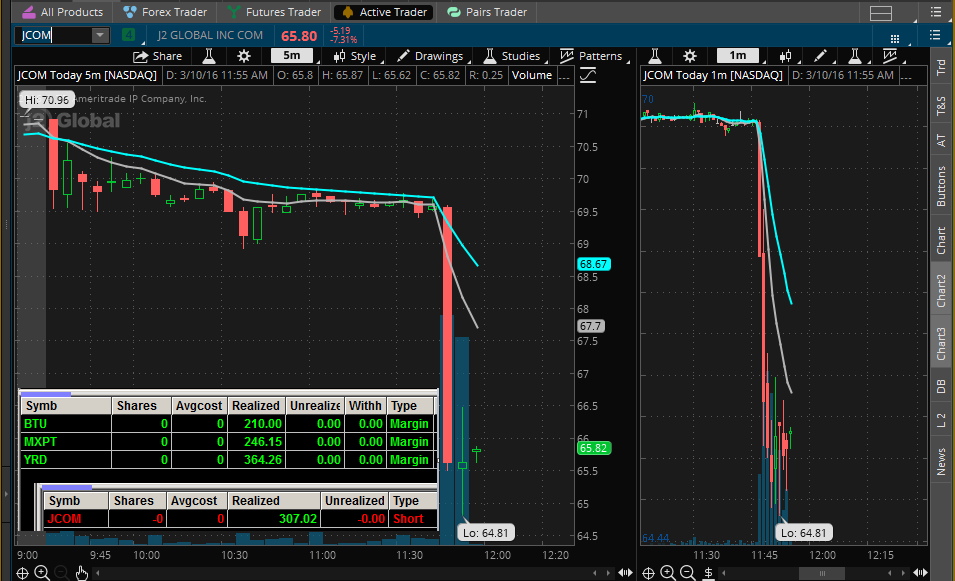Click the dollar sign icon under 1m chart
955x581 pixels.
pos(708,573)
